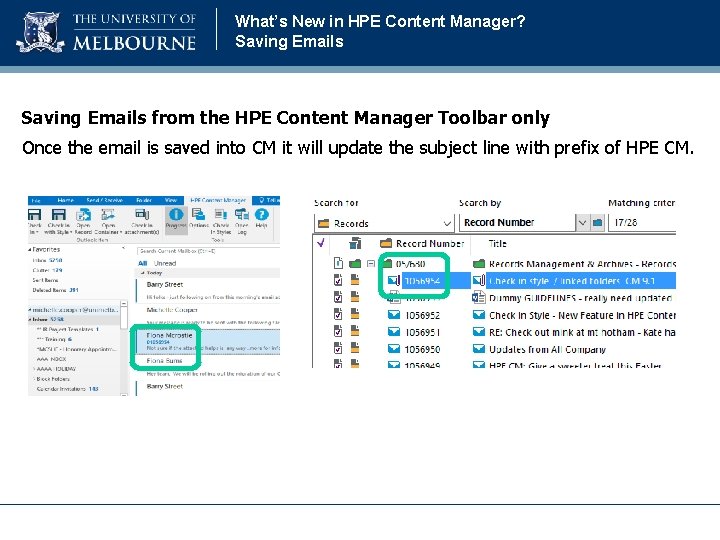The width and height of the screenshot is (720, 540).
Task: Toggle the tag checkbox in the 1056952 row
Action: pyautogui.click(x=338, y=315)
